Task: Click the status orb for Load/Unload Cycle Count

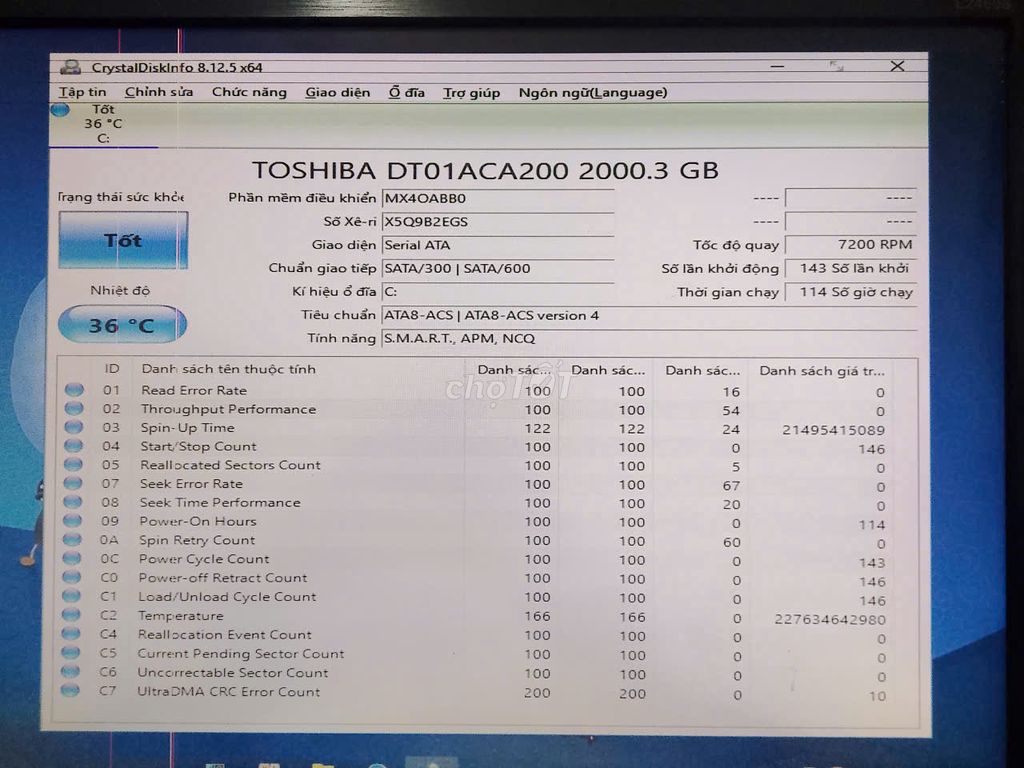Action: pyautogui.click(x=71, y=596)
